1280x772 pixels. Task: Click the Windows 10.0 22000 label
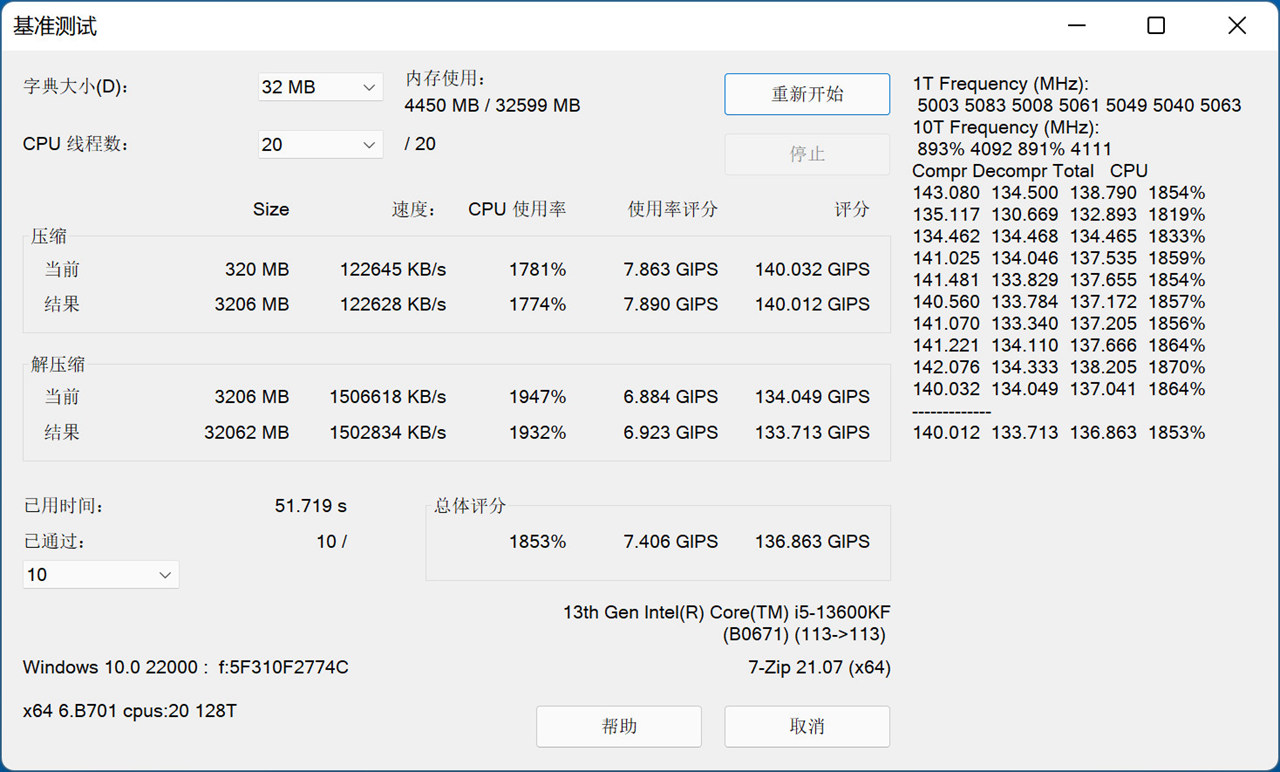click(x=185, y=667)
